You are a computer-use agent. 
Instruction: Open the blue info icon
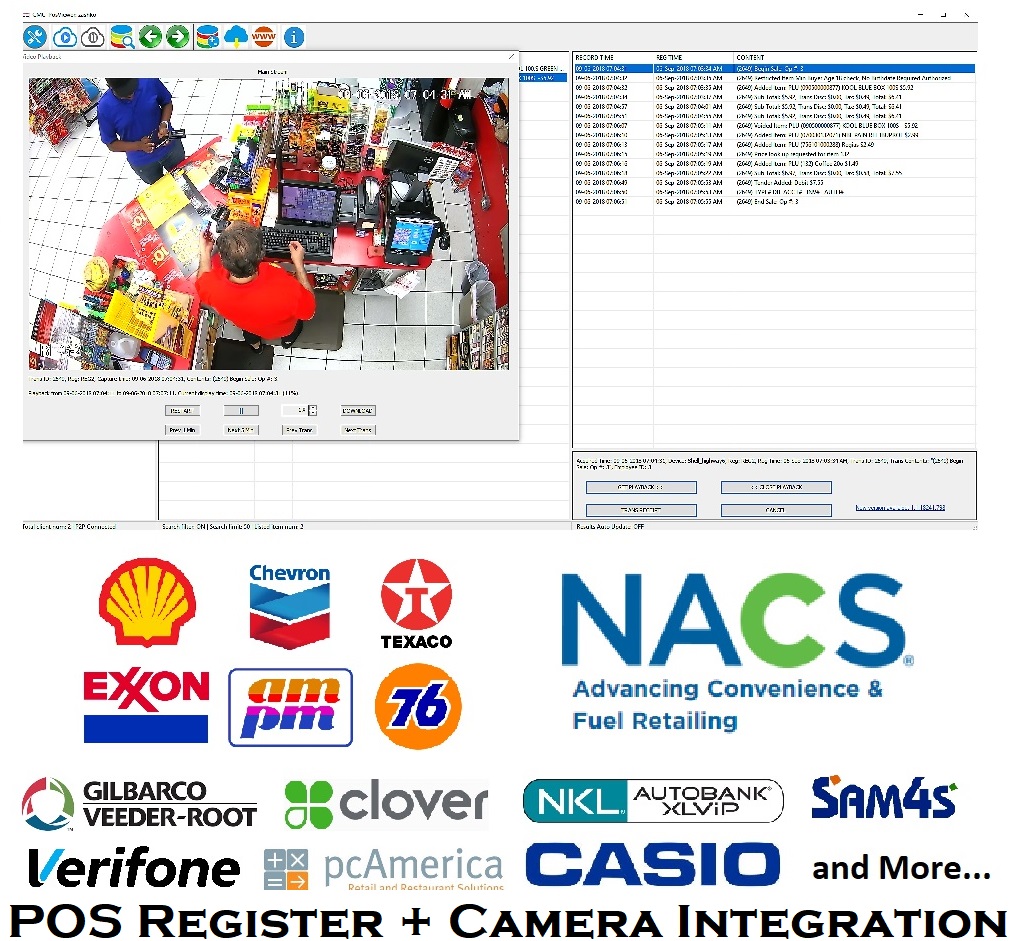294,37
